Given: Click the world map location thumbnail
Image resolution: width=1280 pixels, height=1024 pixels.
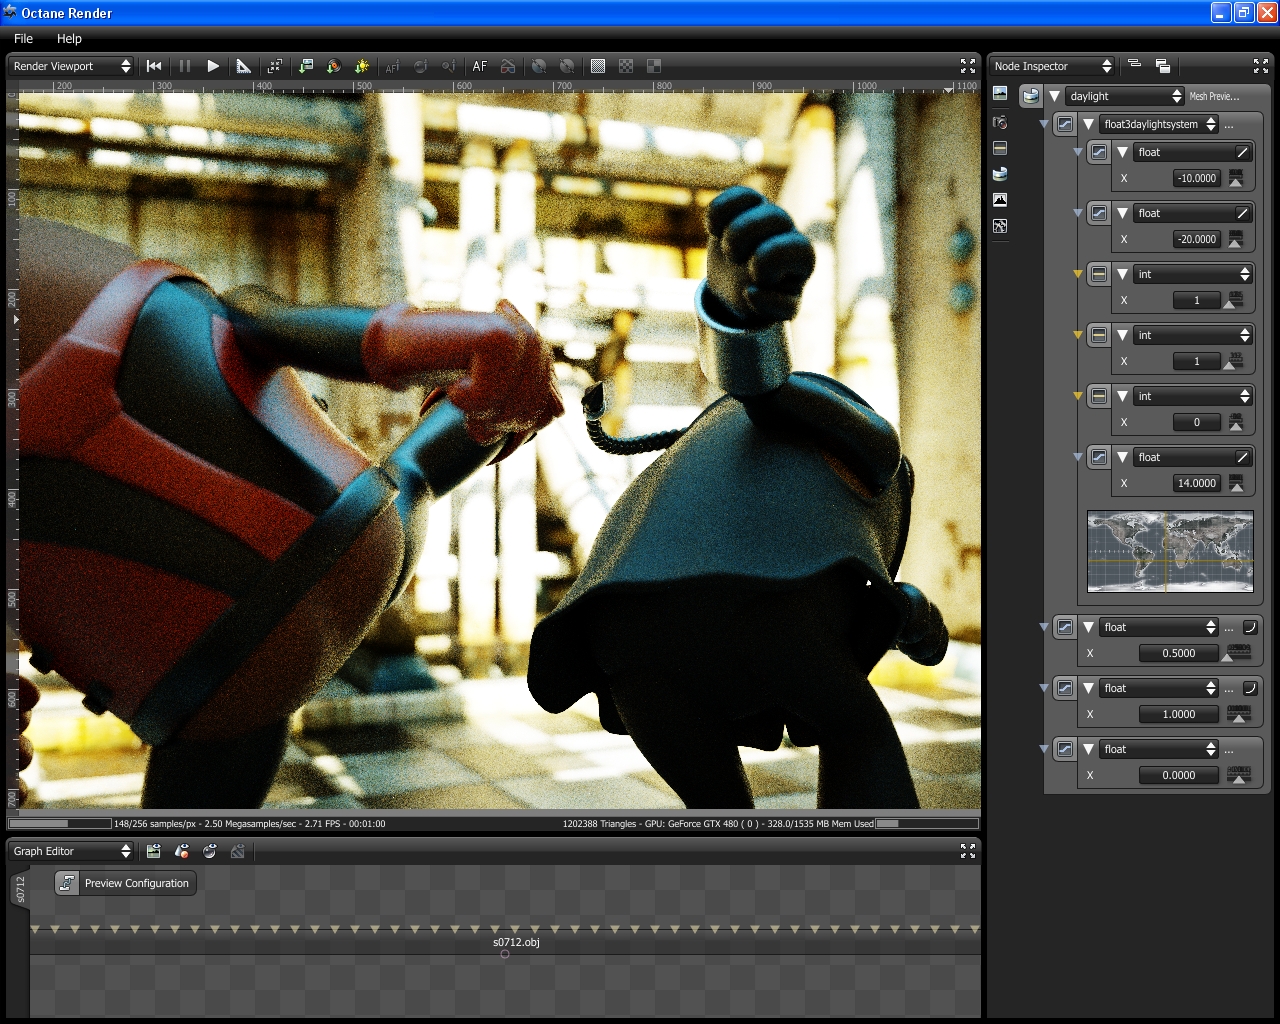Looking at the screenshot, I should [x=1170, y=551].
